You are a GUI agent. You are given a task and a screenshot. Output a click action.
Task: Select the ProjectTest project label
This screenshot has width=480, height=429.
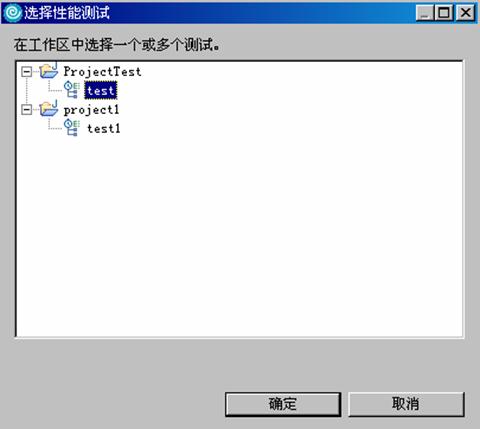click(102, 71)
